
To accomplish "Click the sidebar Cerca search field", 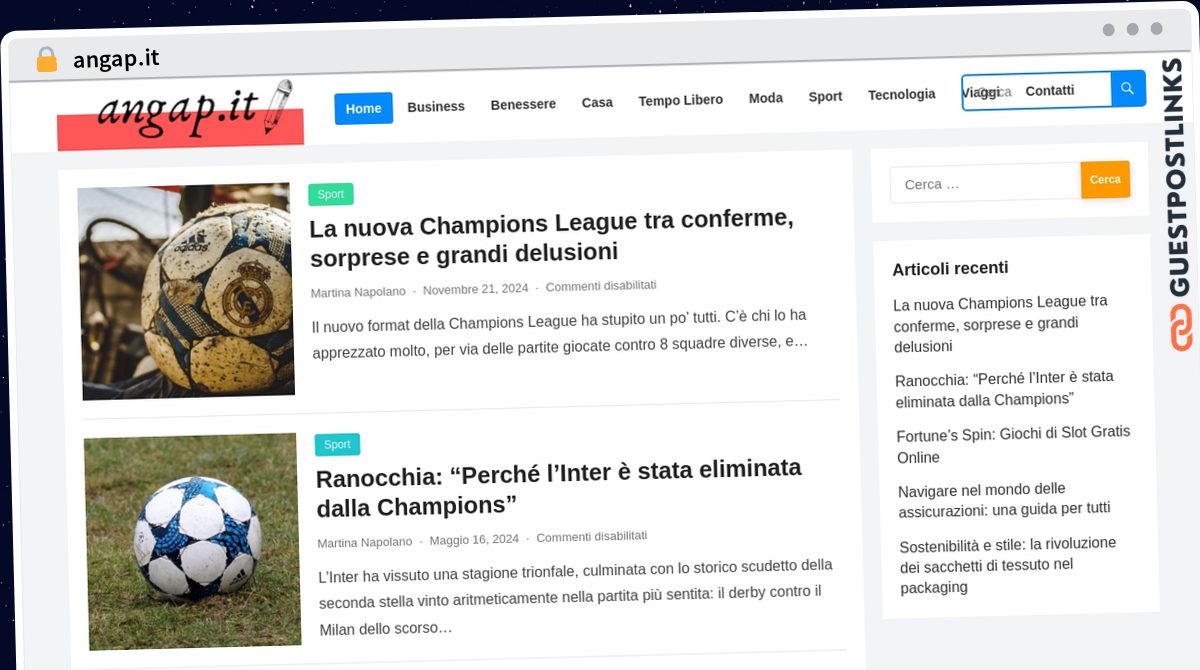I will pos(986,183).
